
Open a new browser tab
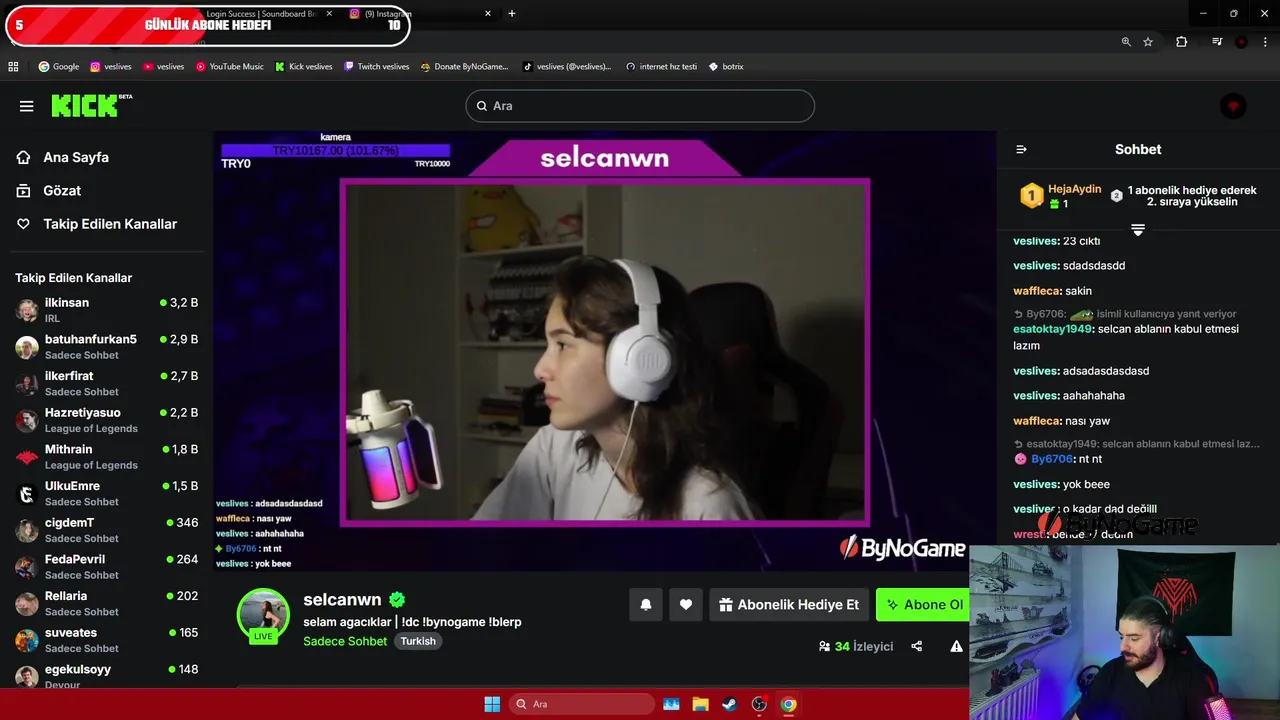click(x=512, y=14)
